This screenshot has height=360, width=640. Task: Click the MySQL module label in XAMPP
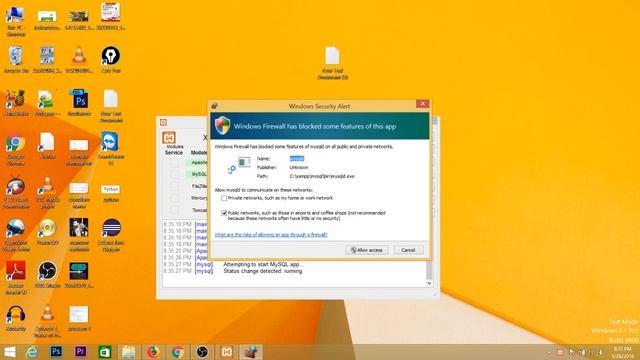click(x=199, y=174)
